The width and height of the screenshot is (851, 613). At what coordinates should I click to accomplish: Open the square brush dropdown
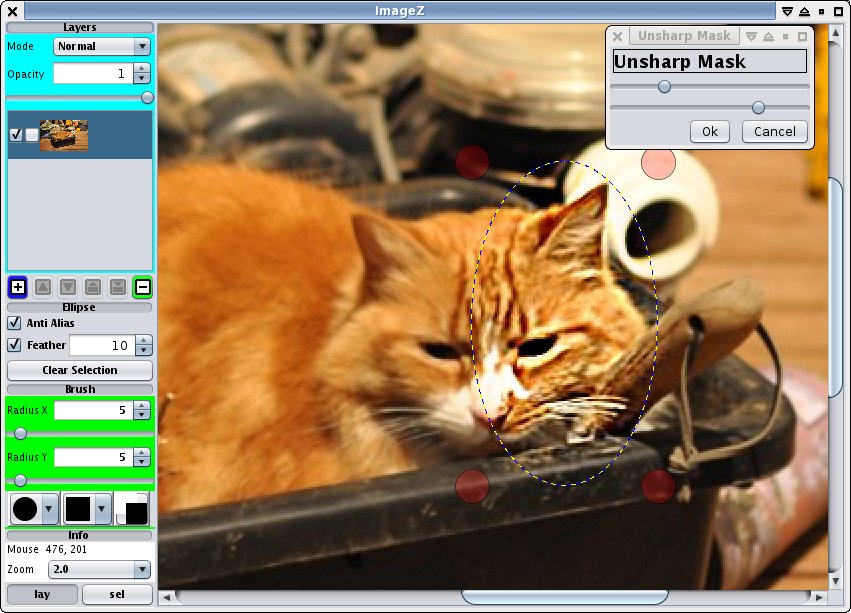click(101, 509)
